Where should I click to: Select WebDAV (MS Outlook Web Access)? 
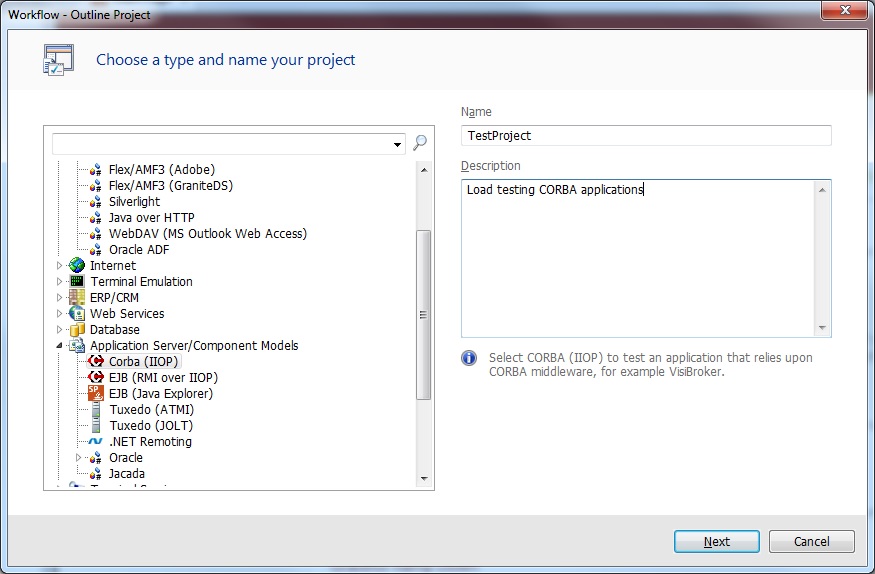point(207,234)
